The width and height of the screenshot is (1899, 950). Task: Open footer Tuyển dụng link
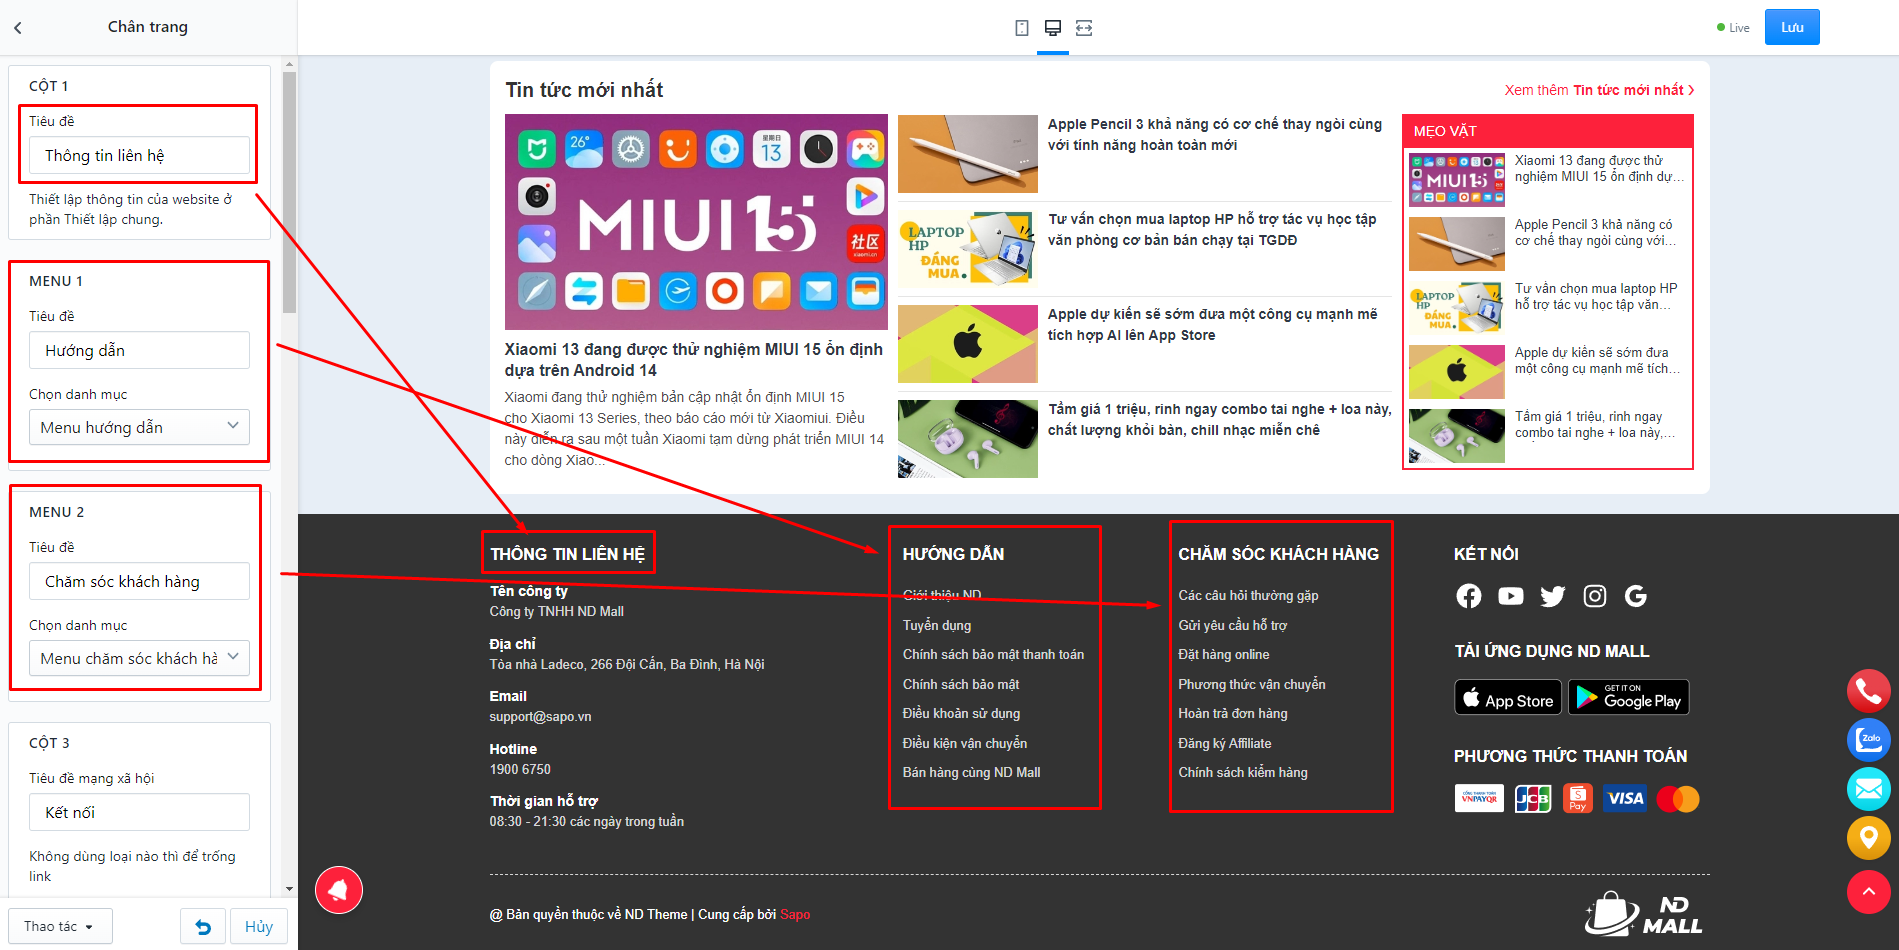(x=937, y=625)
